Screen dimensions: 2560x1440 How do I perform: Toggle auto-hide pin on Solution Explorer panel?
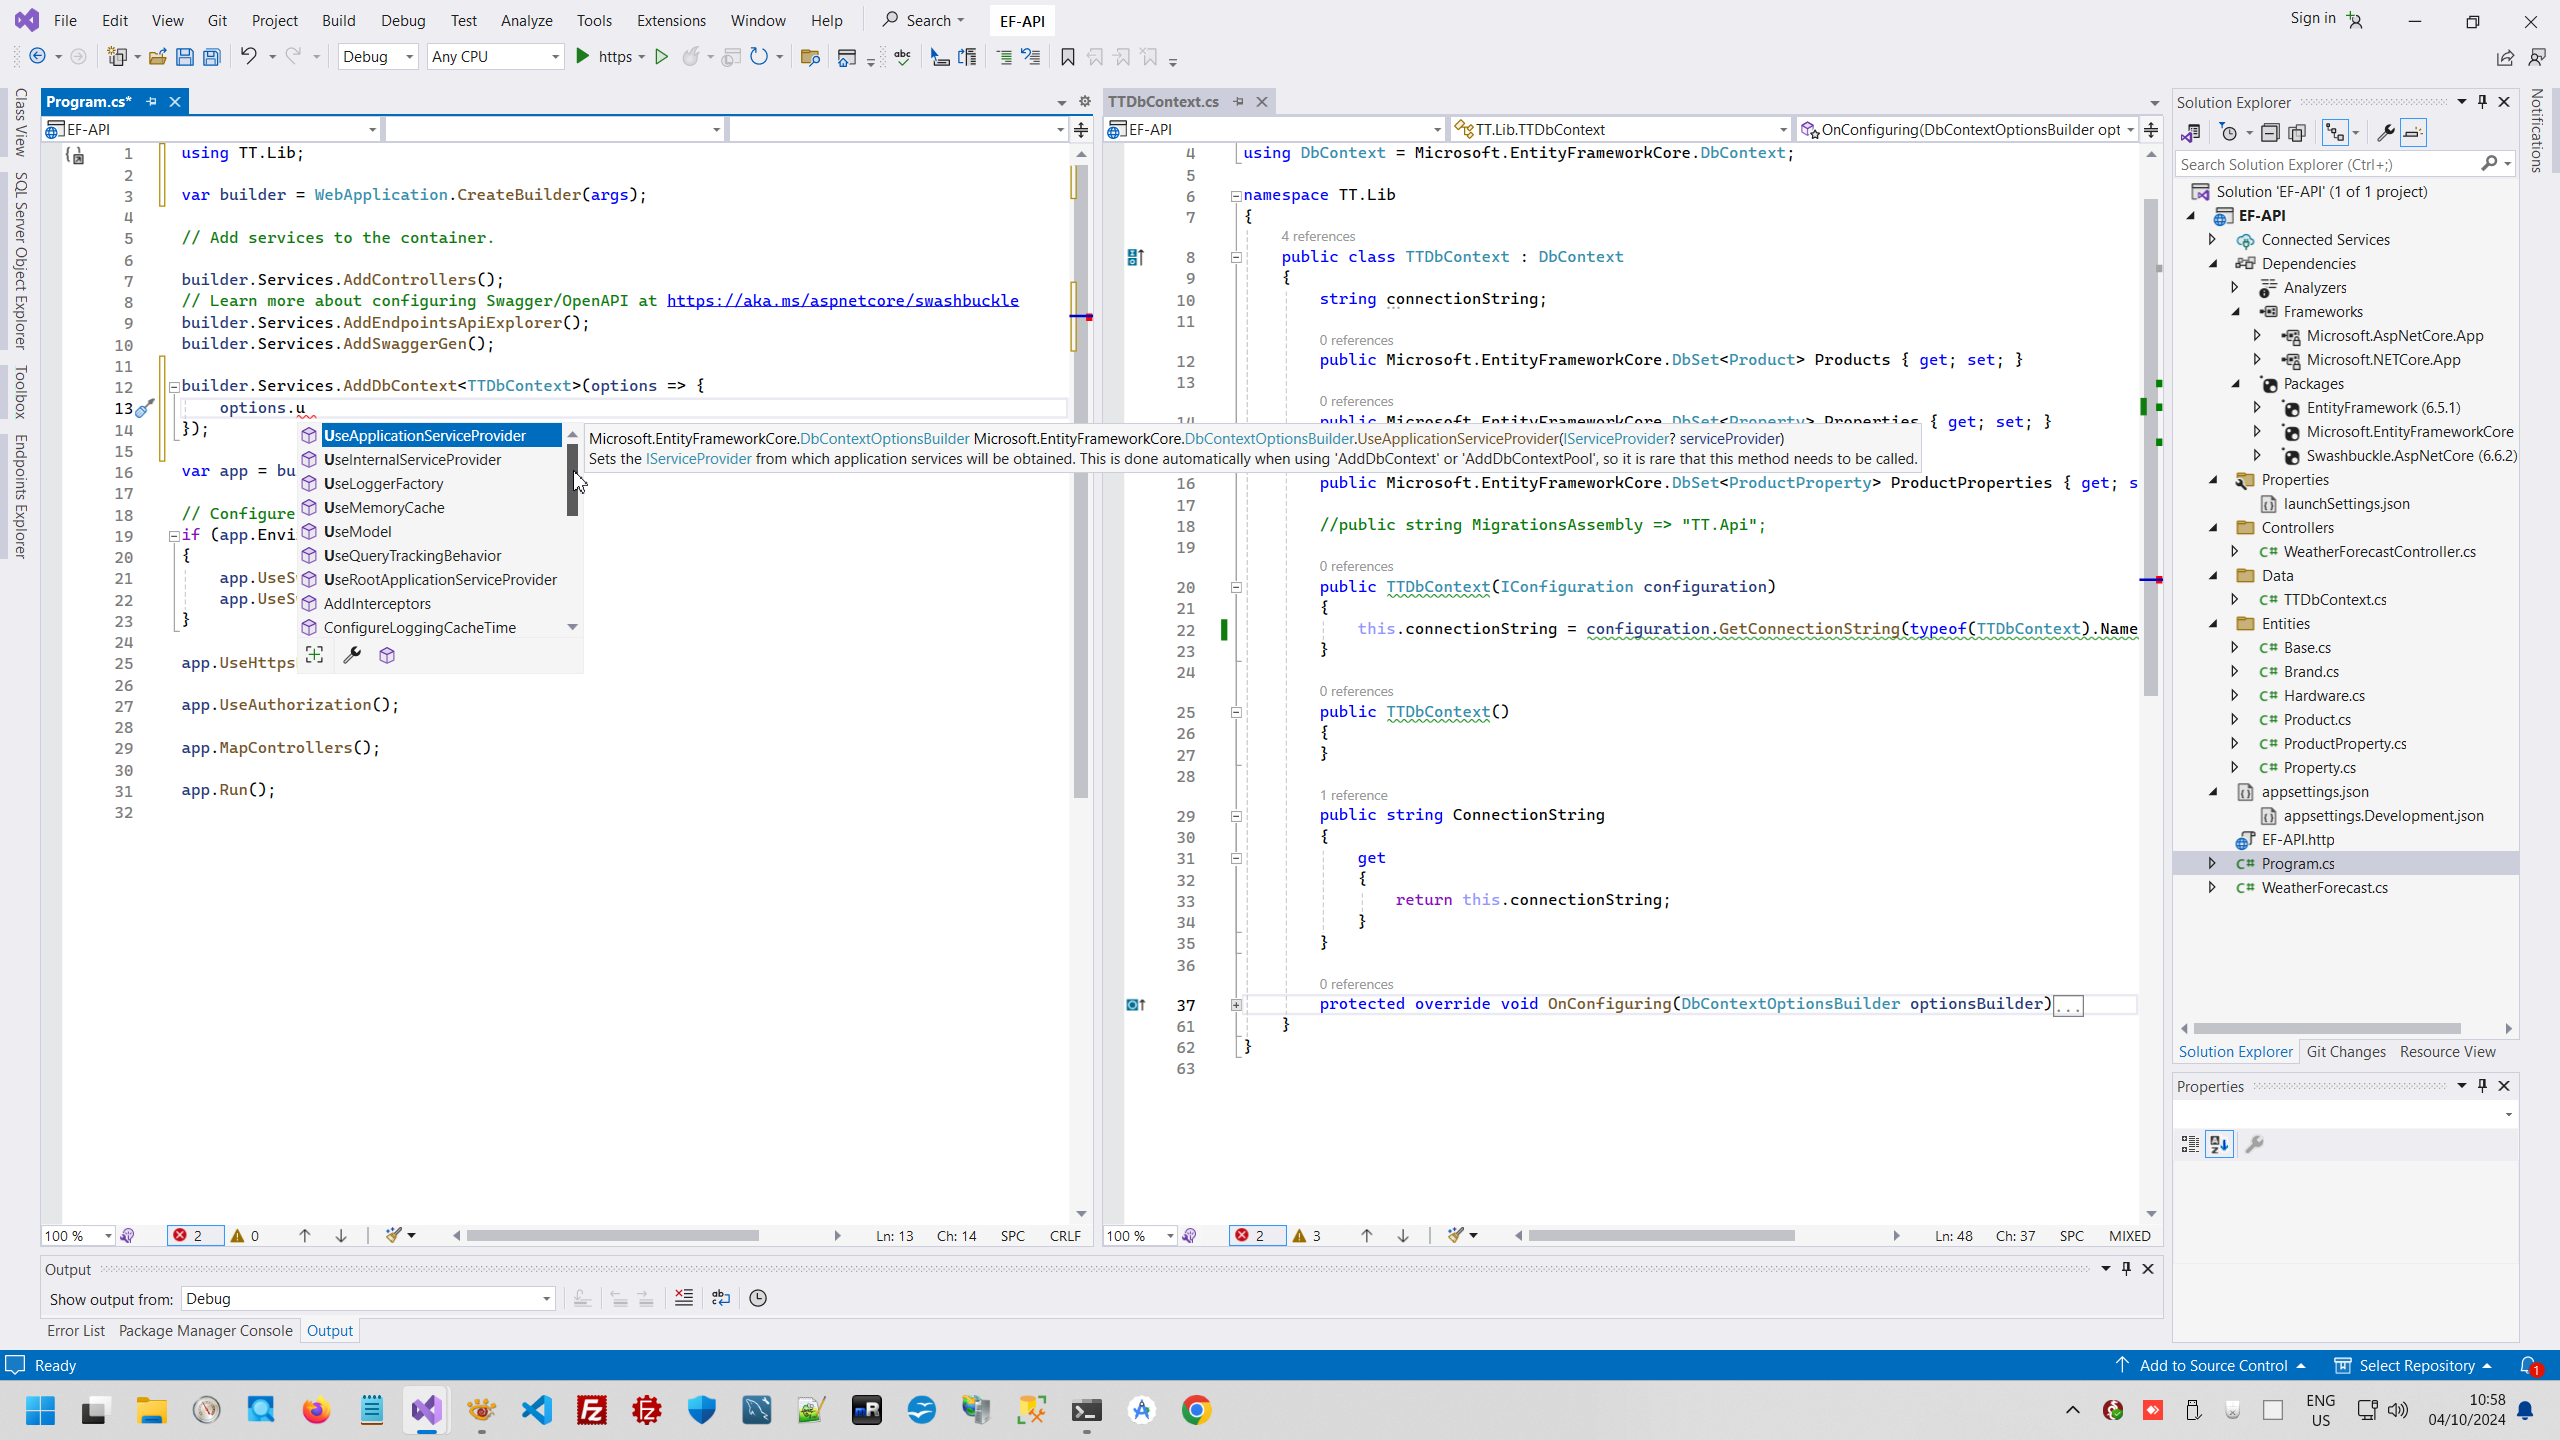tap(2482, 102)
